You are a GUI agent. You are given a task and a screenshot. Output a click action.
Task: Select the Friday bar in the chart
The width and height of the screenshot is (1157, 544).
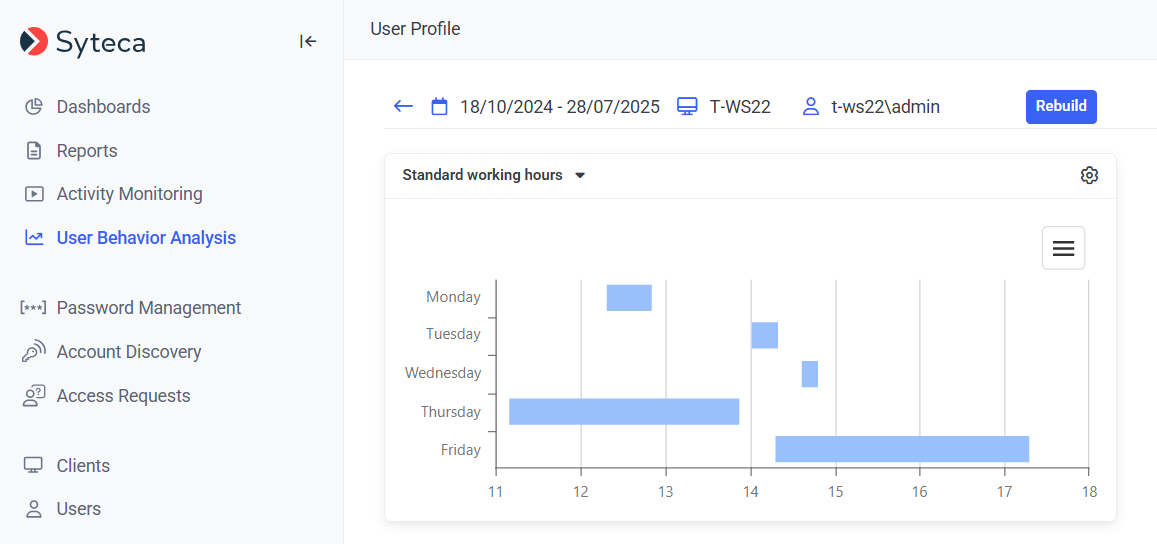pyautogui.click(x=902, y=449)
